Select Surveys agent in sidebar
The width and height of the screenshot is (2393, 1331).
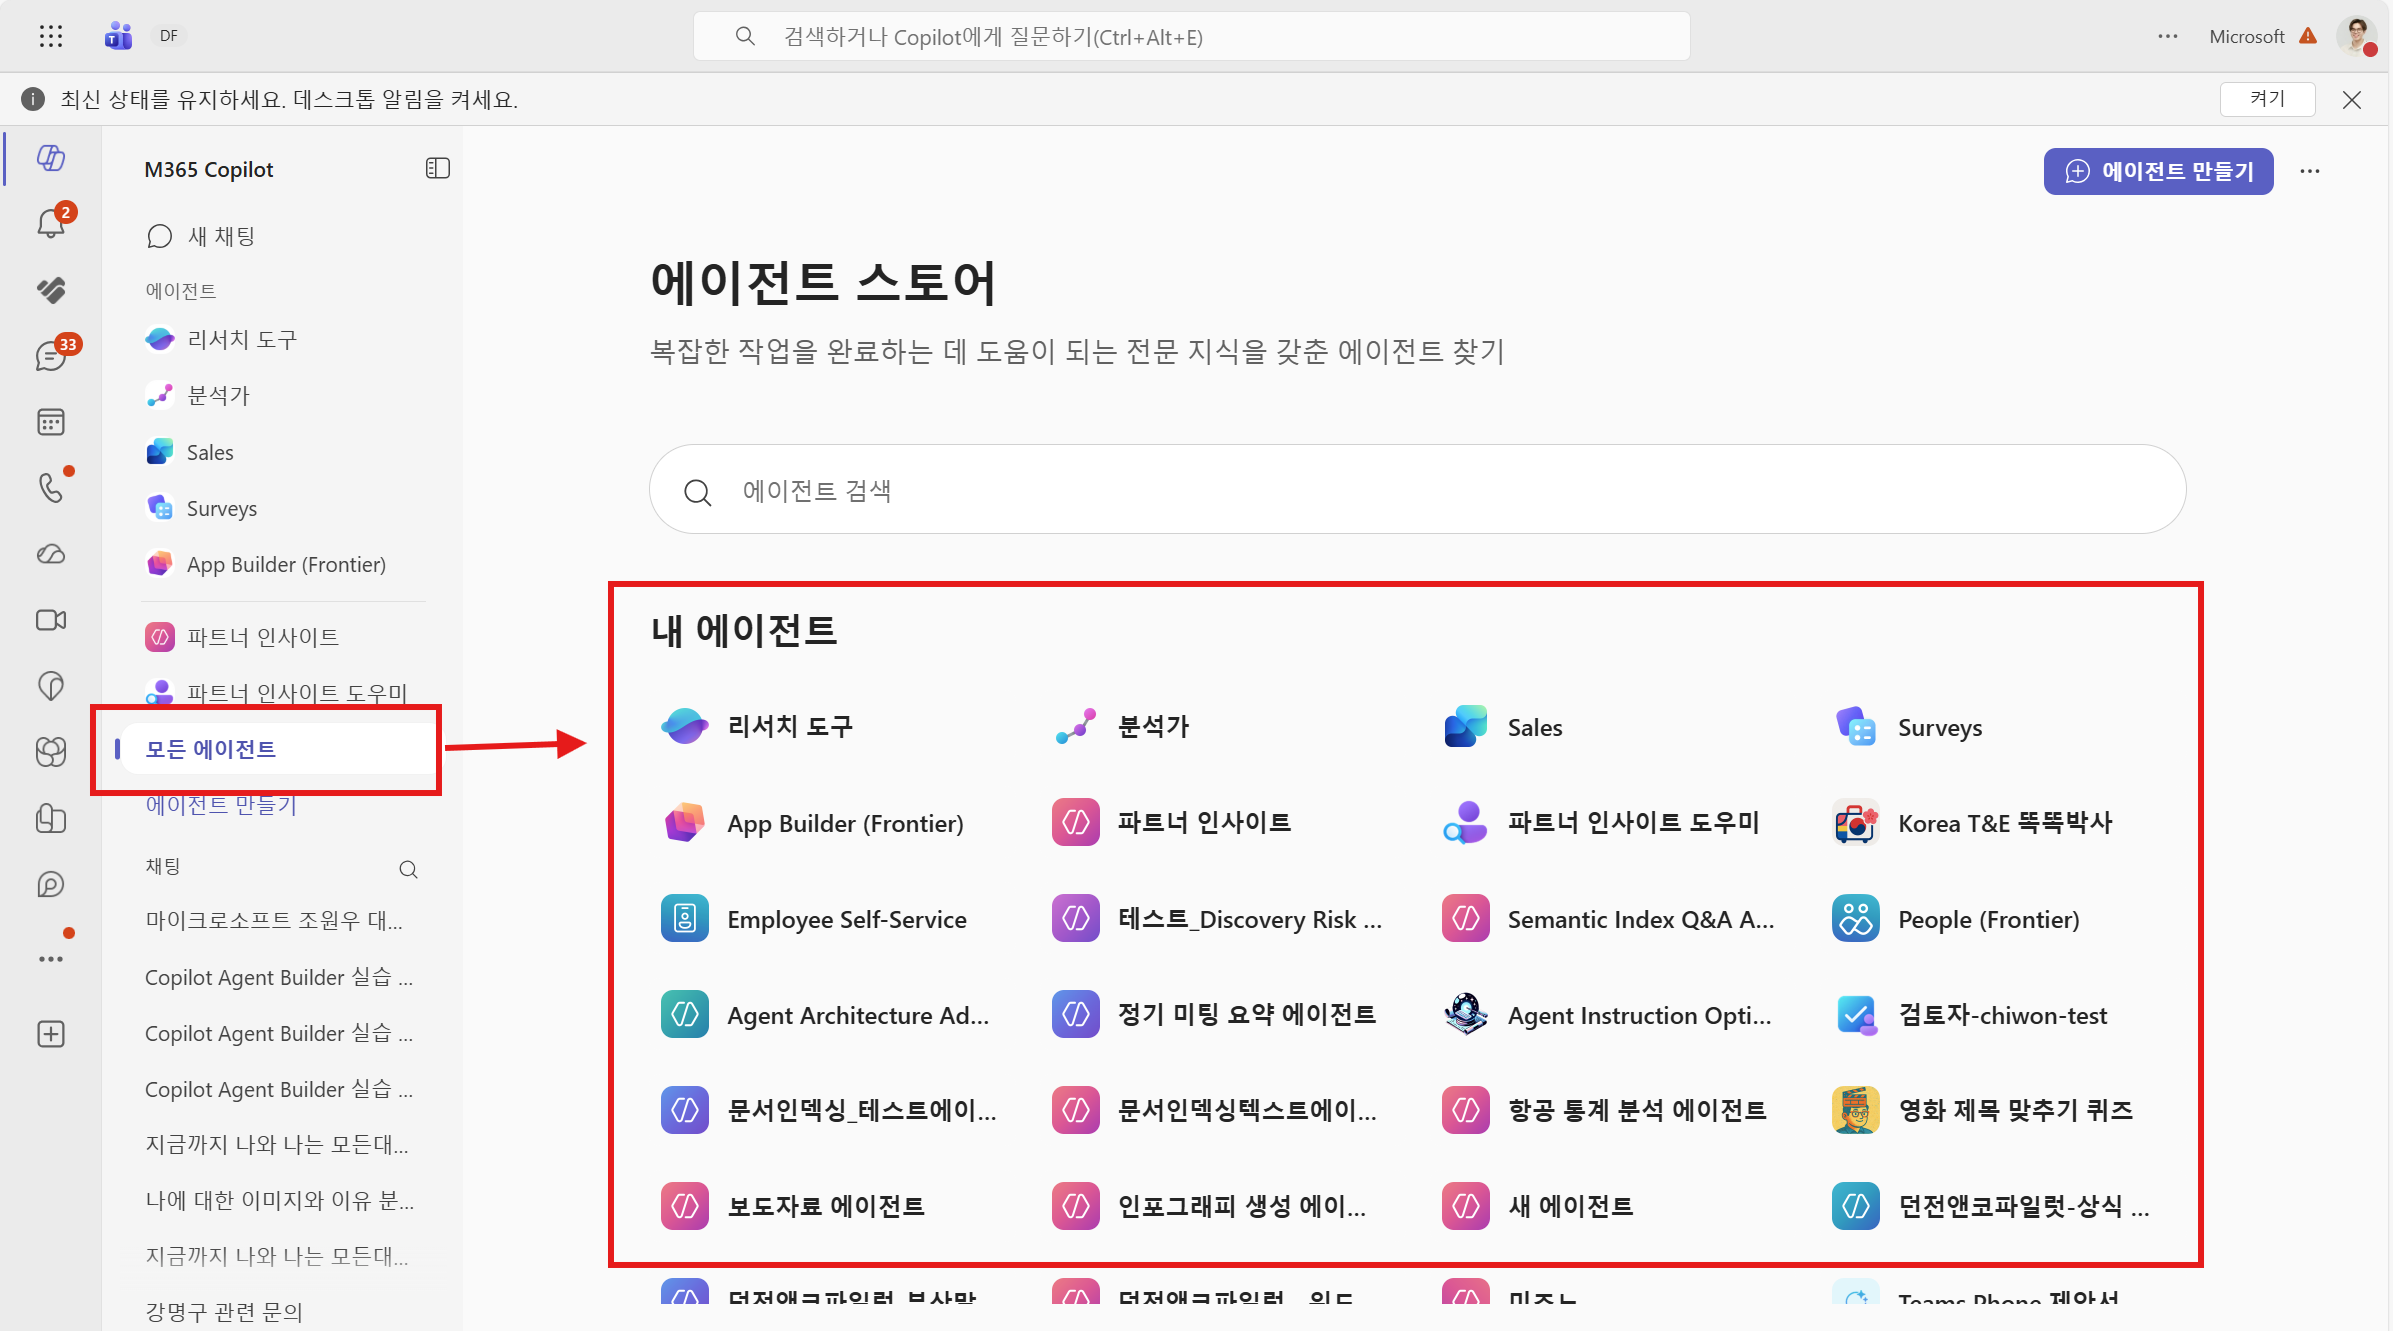coord(200,508)
